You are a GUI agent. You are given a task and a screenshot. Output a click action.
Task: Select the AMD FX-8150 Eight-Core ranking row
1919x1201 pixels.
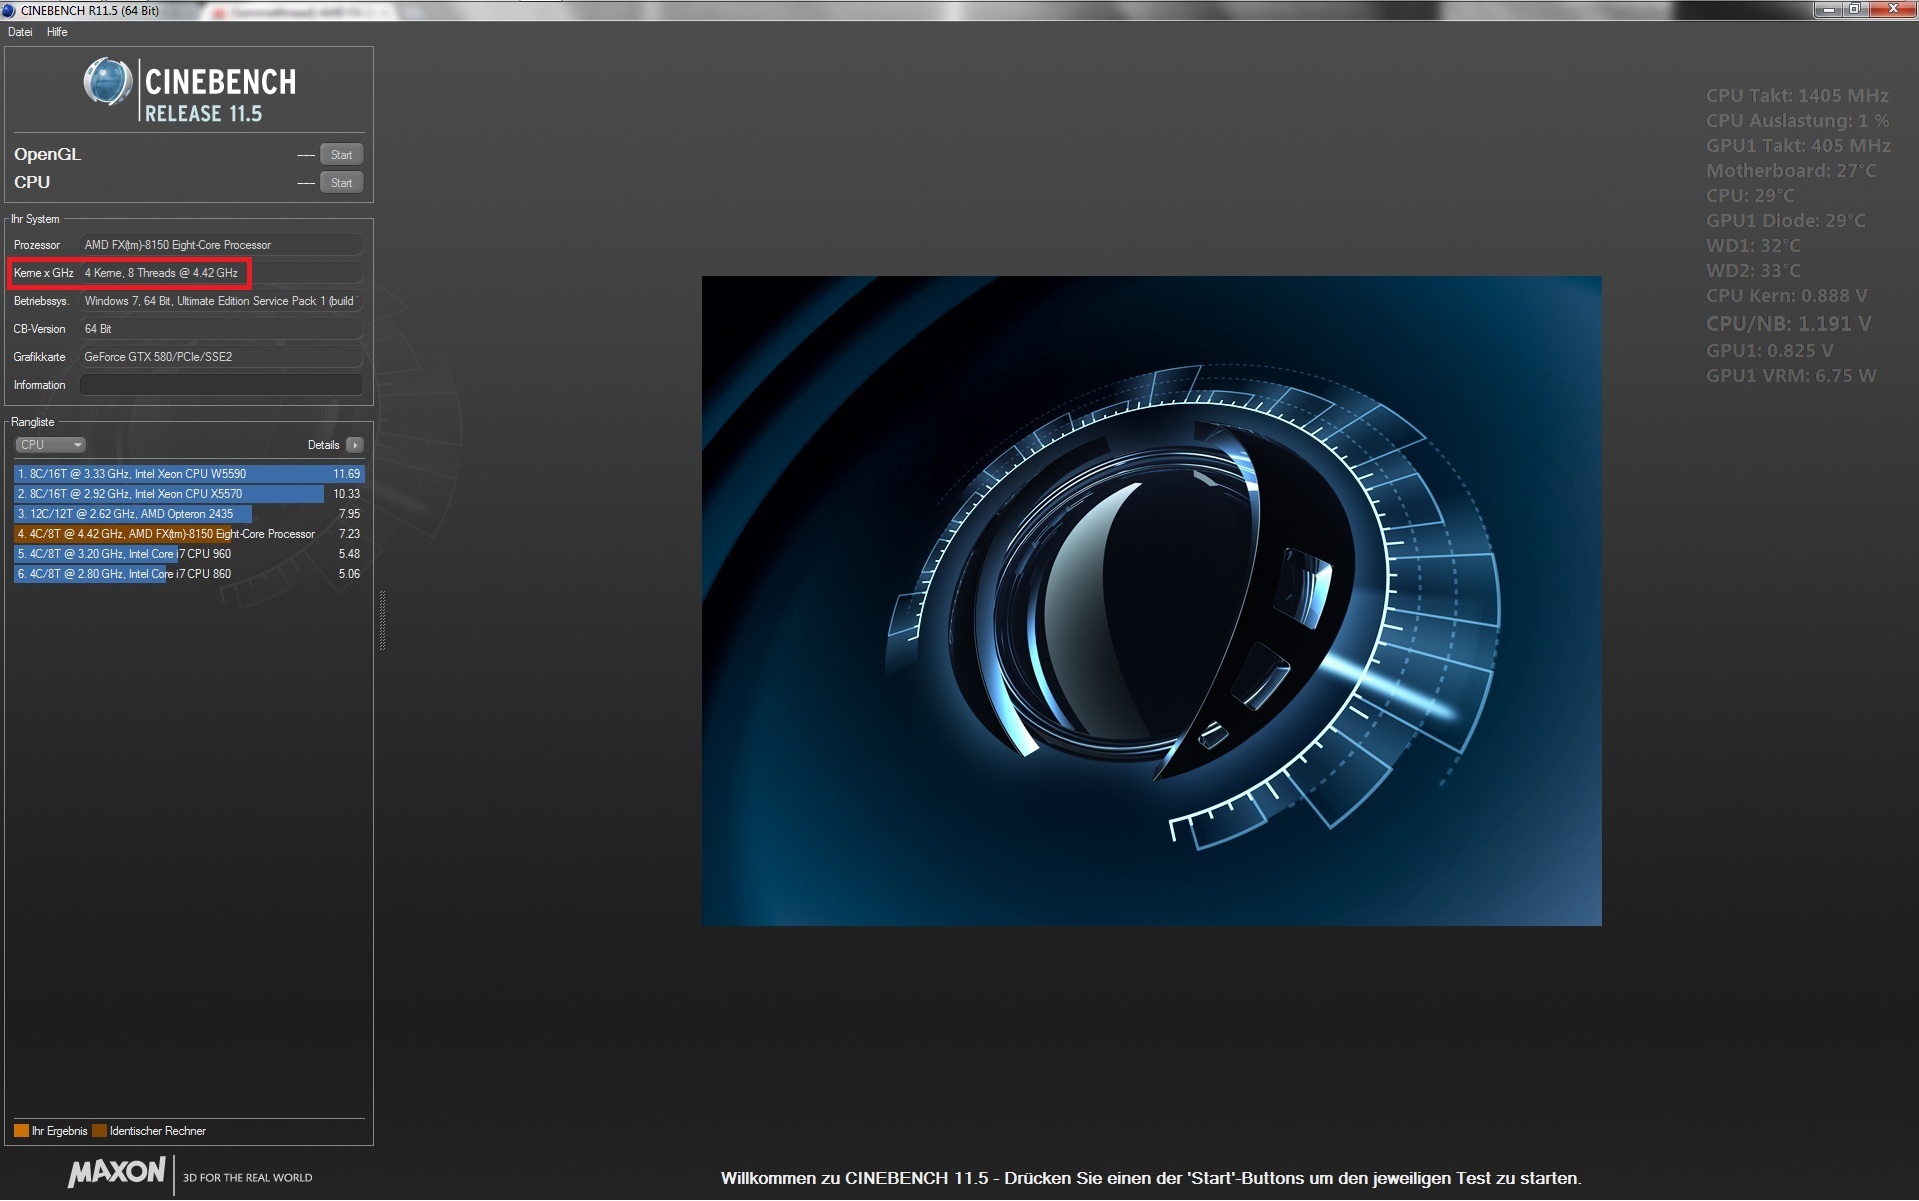pos(189,534)
